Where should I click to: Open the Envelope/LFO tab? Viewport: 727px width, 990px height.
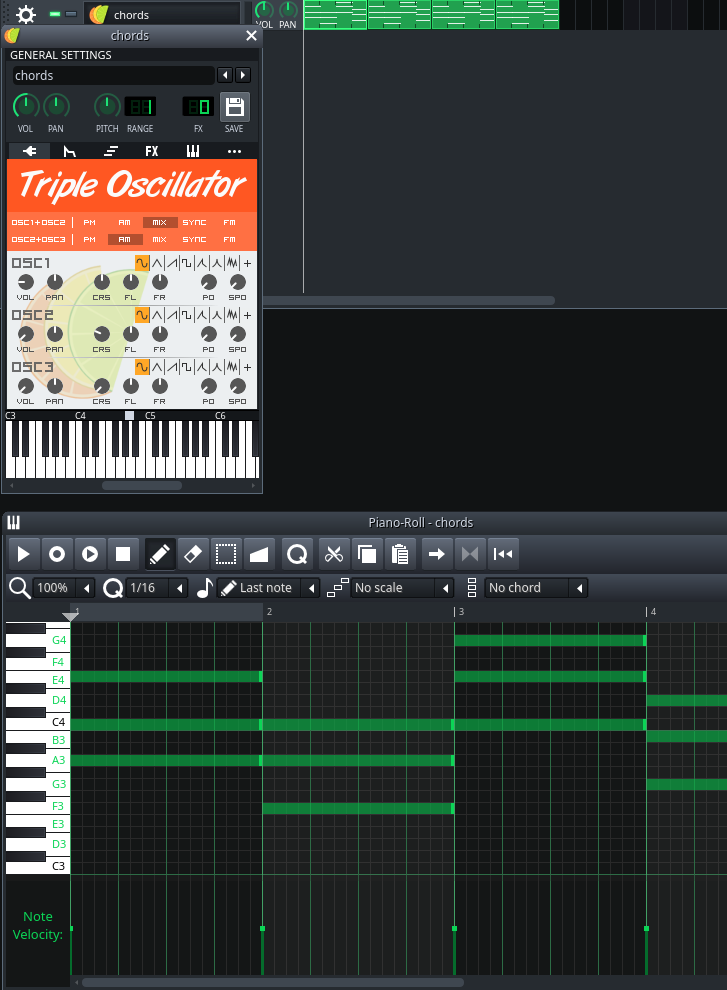pyautogui.click(x=69, y=151)
